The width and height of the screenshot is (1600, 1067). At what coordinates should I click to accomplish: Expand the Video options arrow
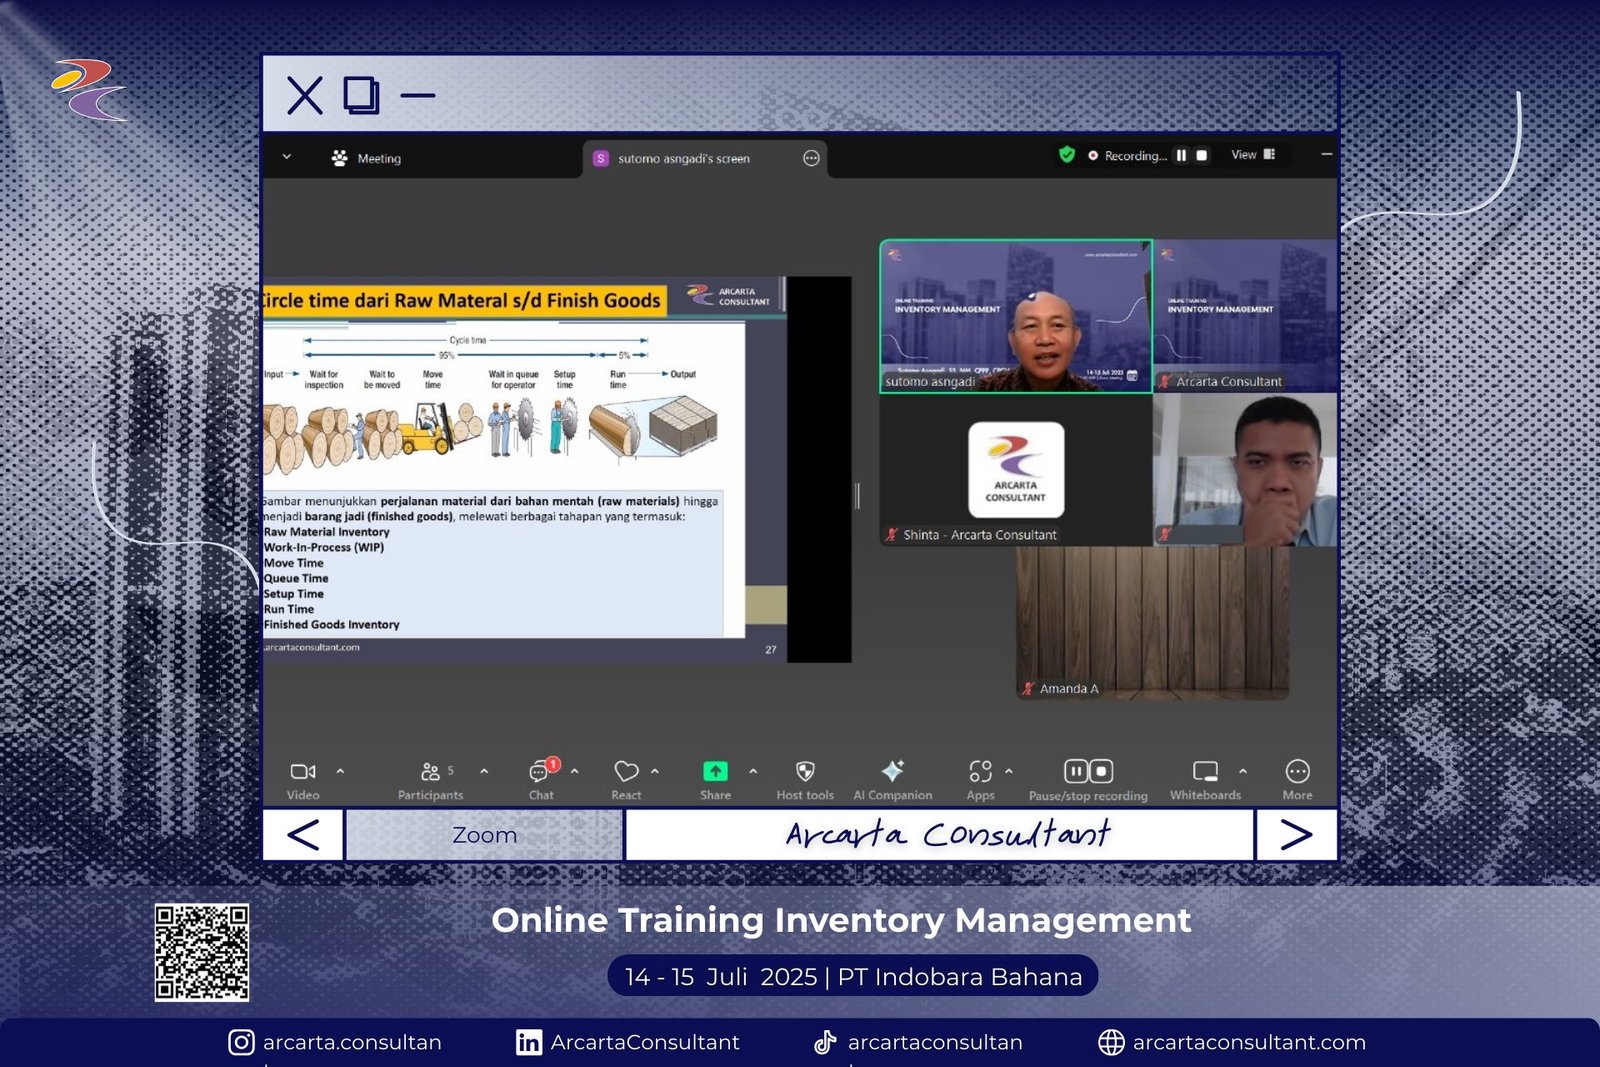pyautogui.click(x=340, y=771)
